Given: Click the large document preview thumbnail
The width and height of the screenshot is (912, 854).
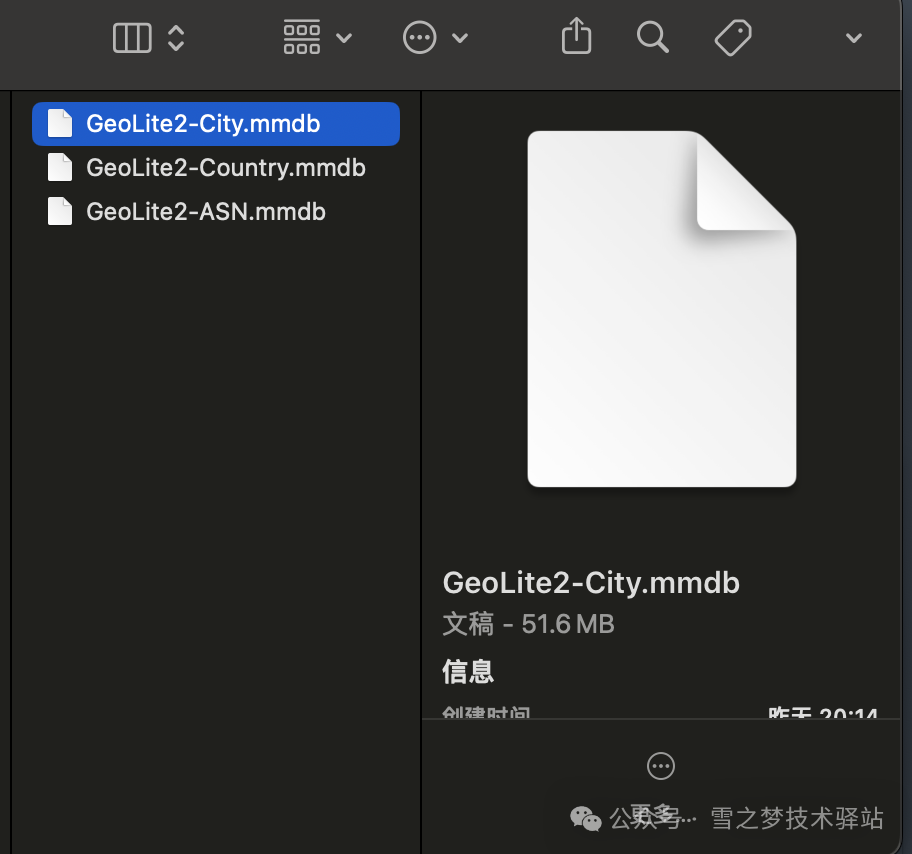Looking at the screenshot, I should point(661,309).
